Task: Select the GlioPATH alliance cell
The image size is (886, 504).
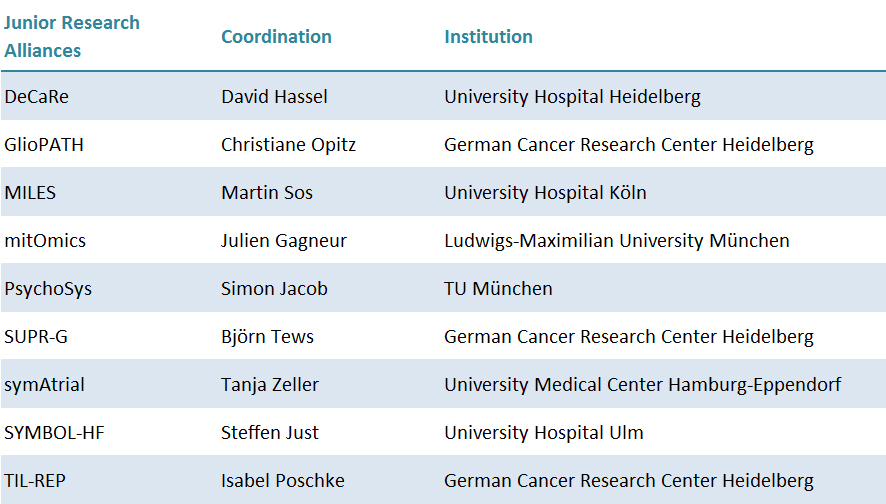Action: click(44, 145)
